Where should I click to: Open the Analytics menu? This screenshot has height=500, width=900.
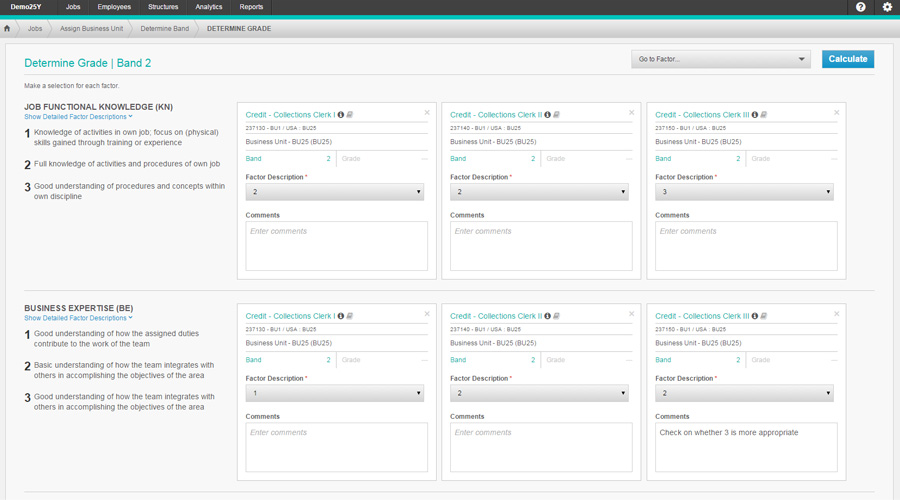pos(209,7)
